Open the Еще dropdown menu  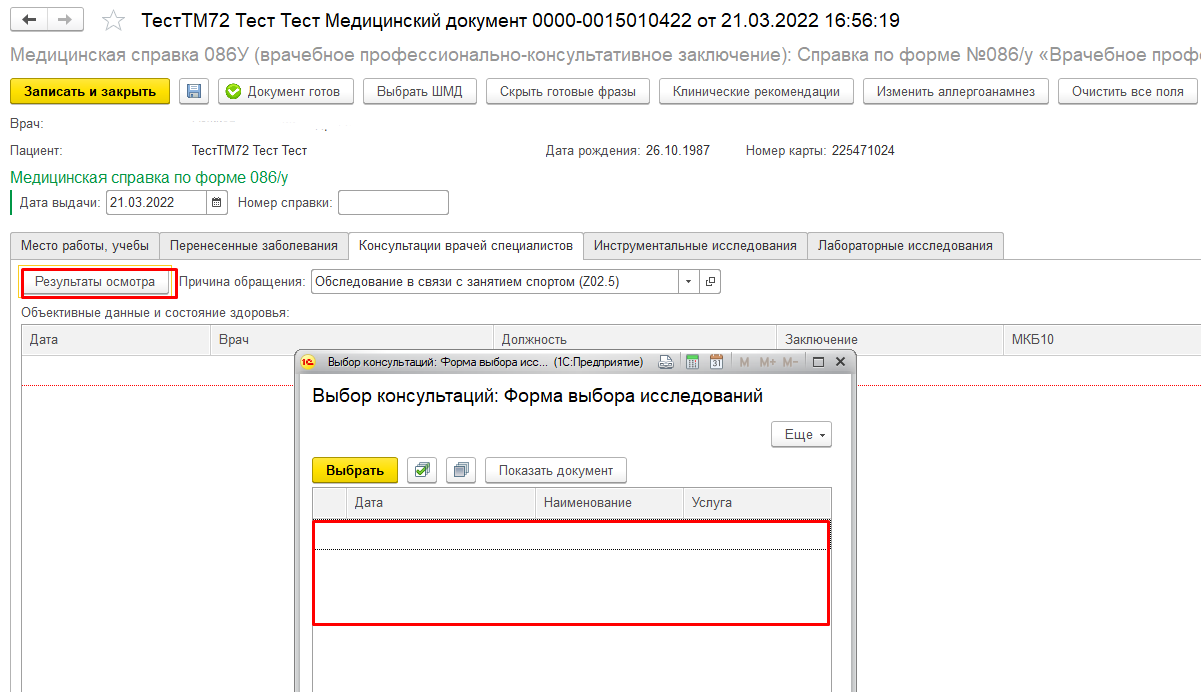tap(801, 435)
